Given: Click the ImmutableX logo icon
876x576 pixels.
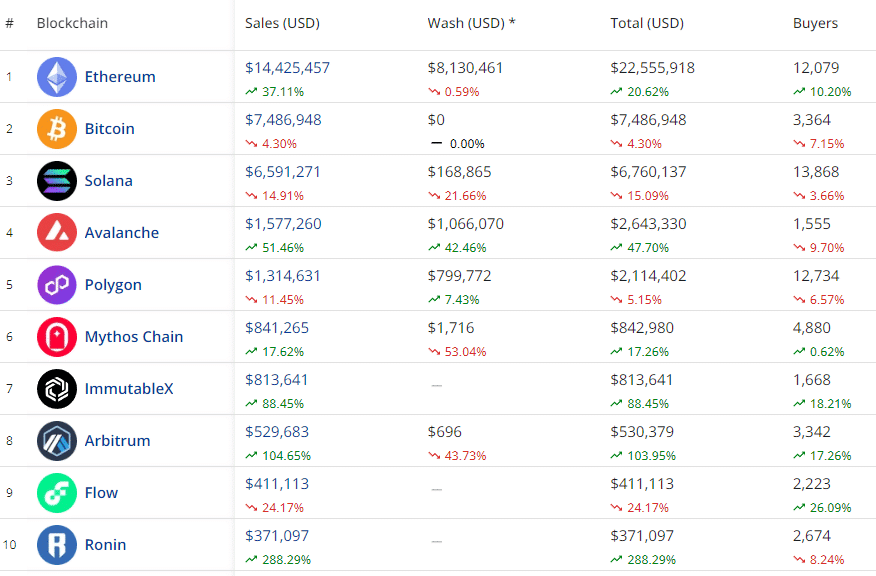Looking at the screenshot, I should tap(57, 388).
